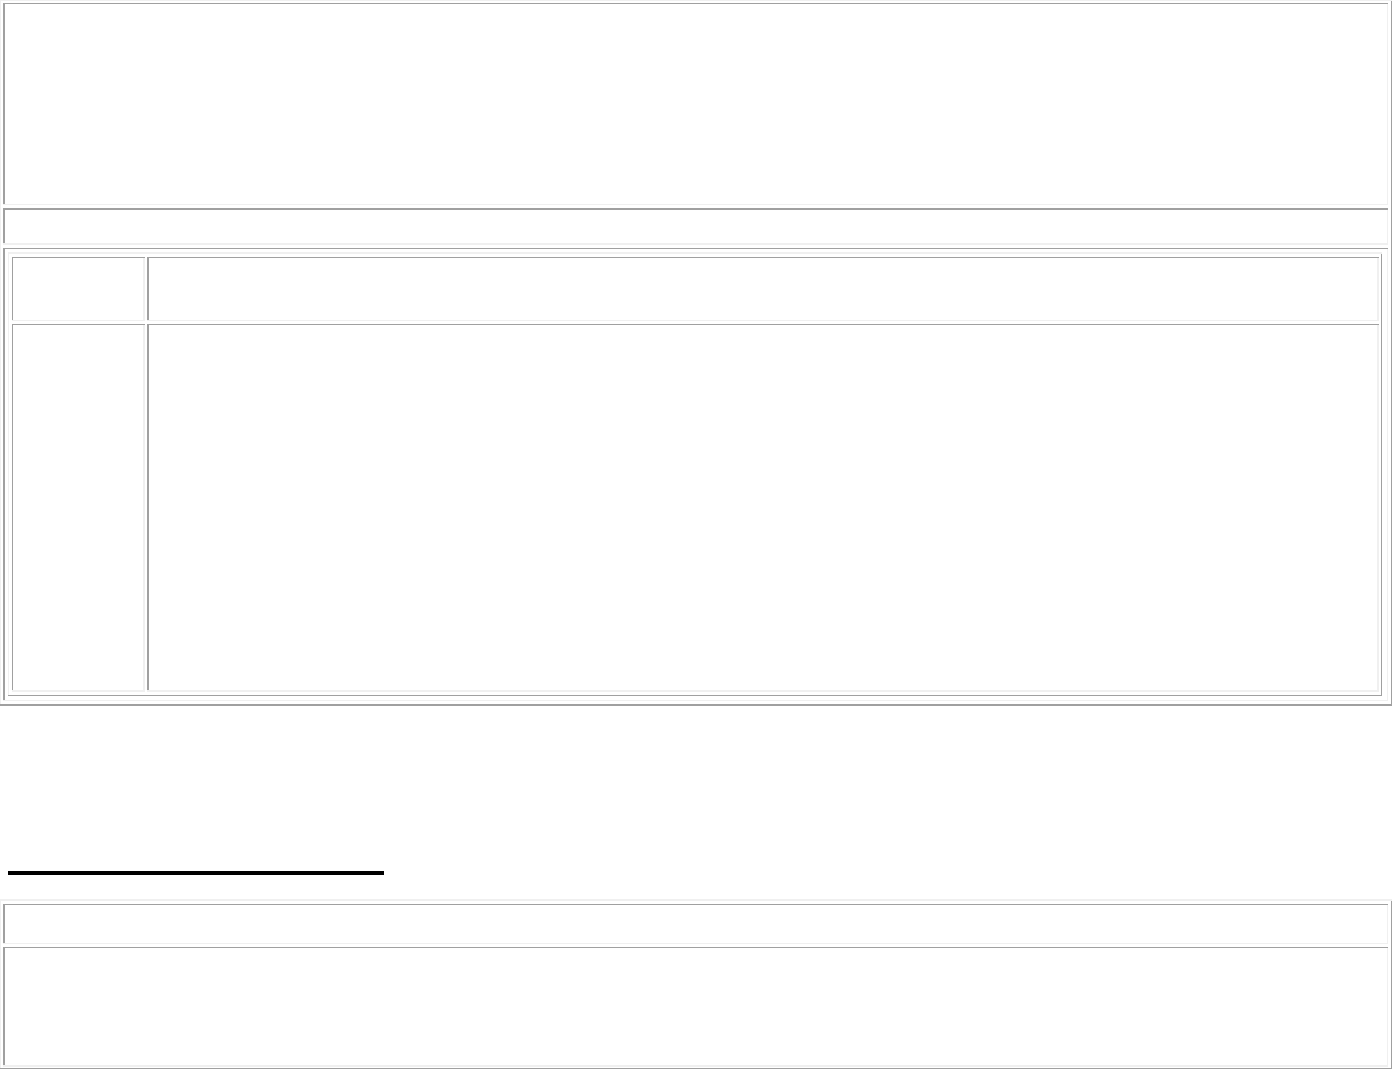Viewport: 1392px width, 1069px height.
Task: Click the thick black horizontal line
Action: 196,873
